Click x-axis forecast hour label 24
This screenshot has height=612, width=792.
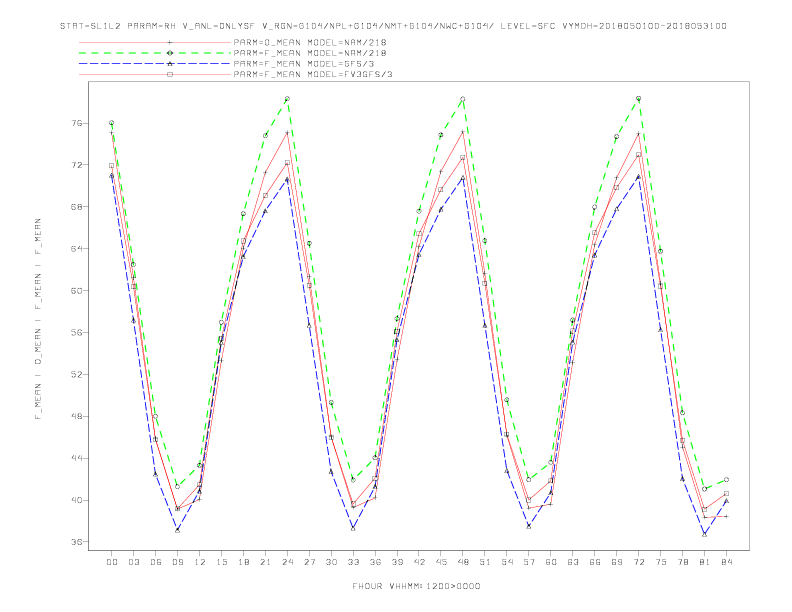(x=287, y=562)
